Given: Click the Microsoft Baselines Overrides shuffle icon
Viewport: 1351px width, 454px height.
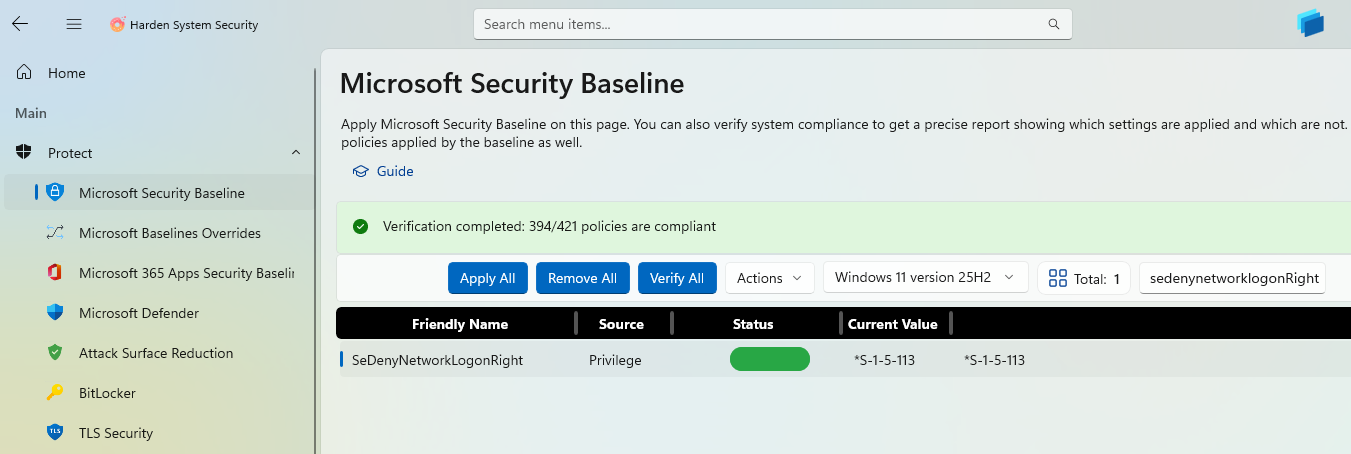Looking at the screenshot, I should coord(55,233).
